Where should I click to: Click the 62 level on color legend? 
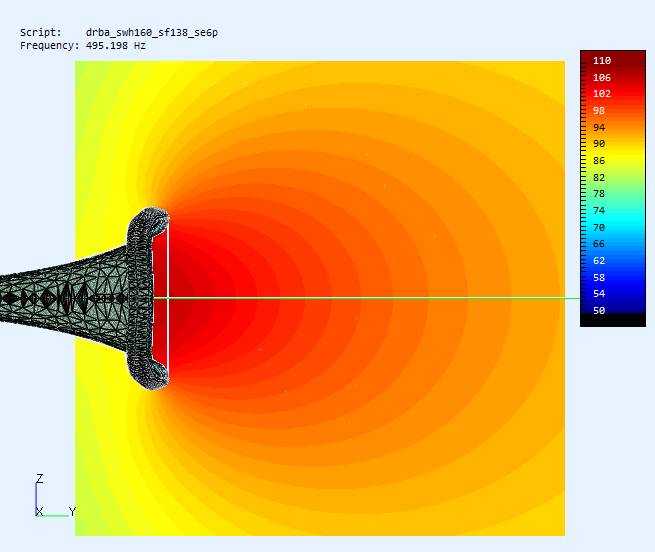[599, 261]
